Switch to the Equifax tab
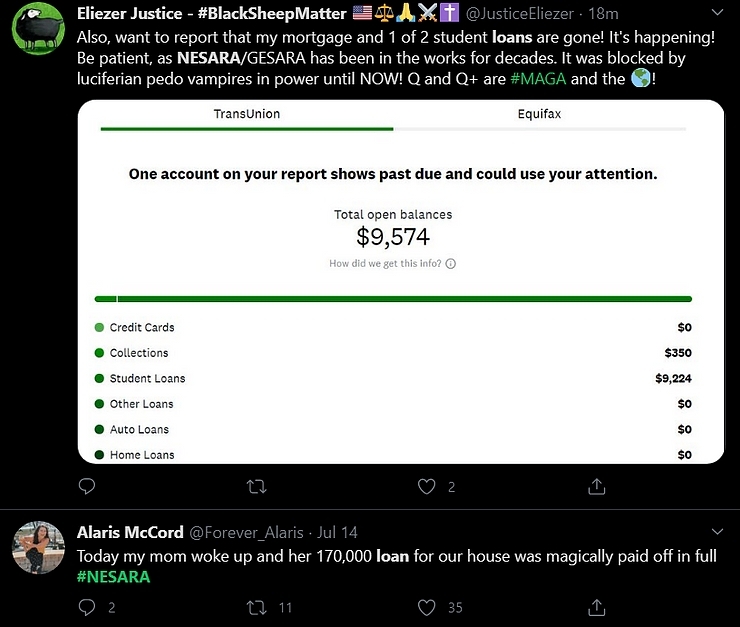Image resolution: width=740 pixels, height=627 pixels. tap(539, 114)
